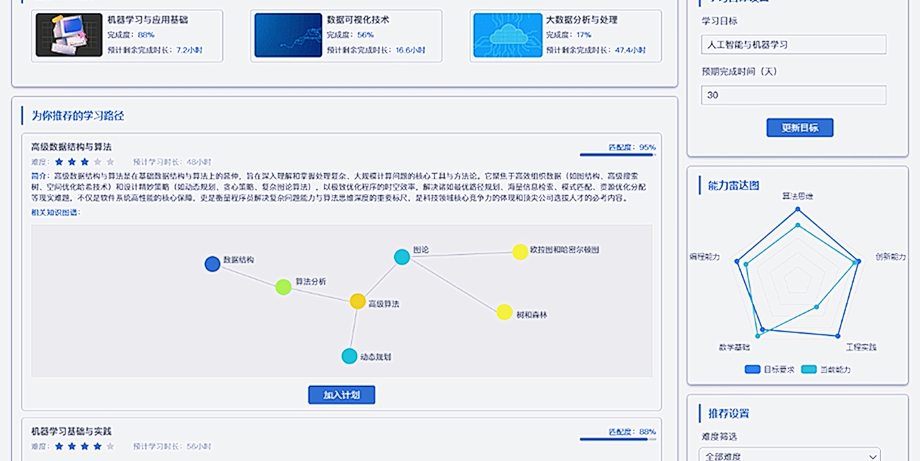Image resolution: width=920 pixels, height=461 pixels.
Task: Expand the 难度筛选 dropdown
Action: pyautogui.click(x=789, y=456)
